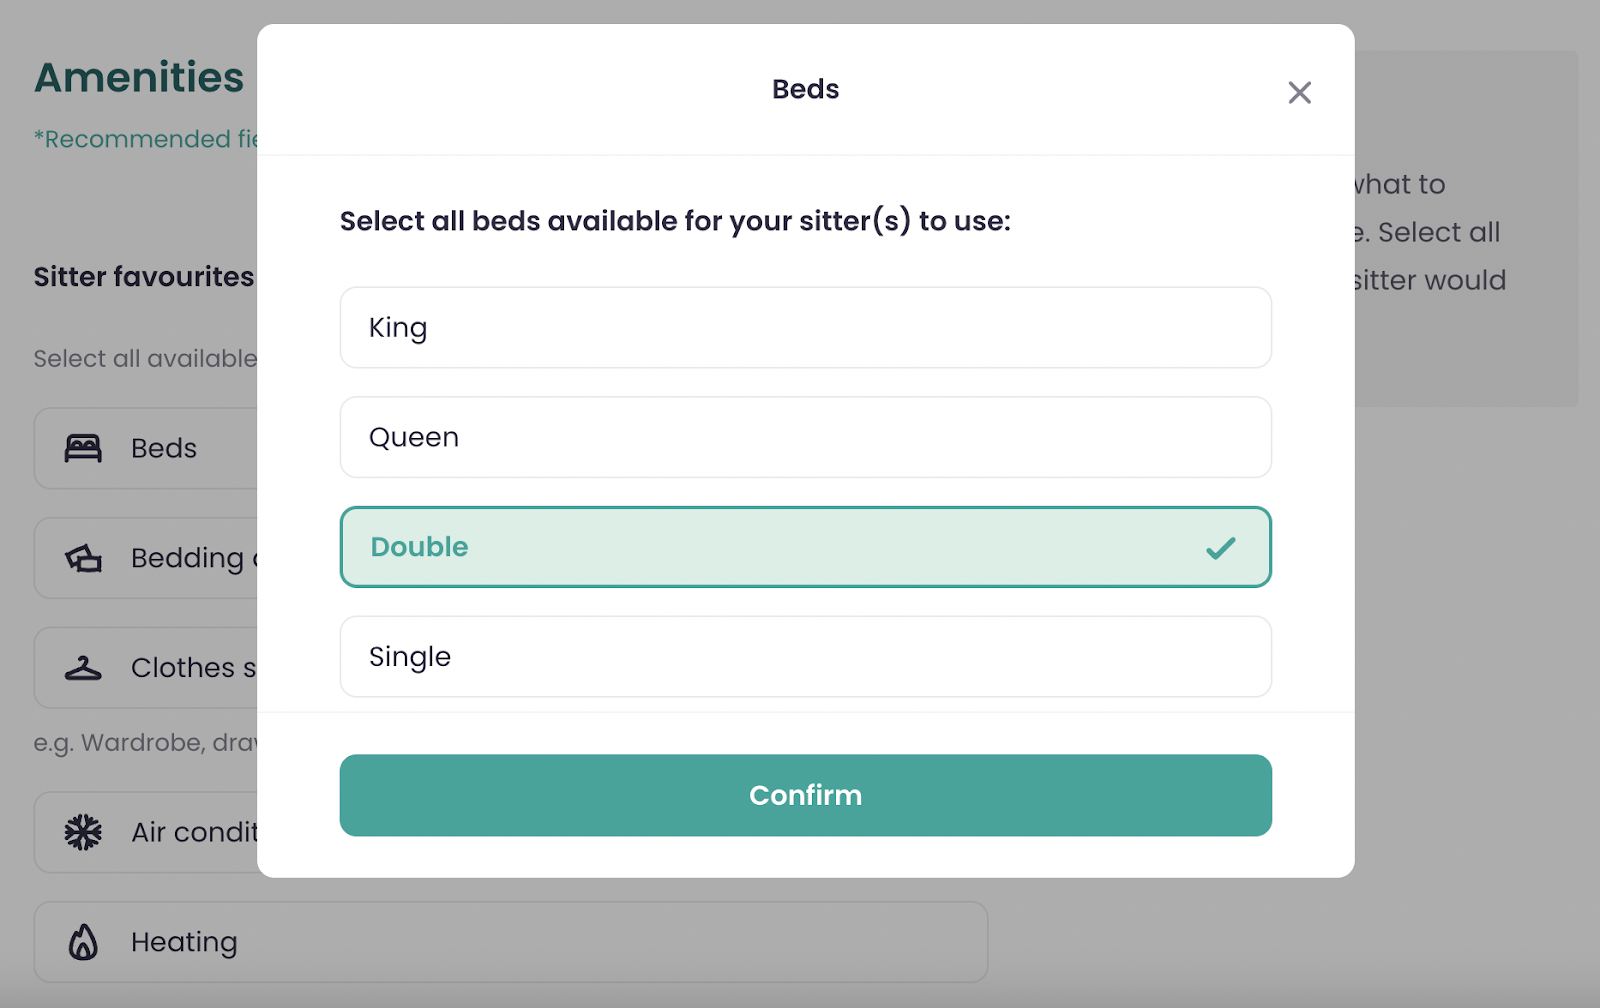Click the bedding pillows icon
This screenshot has width=1600, height=1008.
pos(83,558)
